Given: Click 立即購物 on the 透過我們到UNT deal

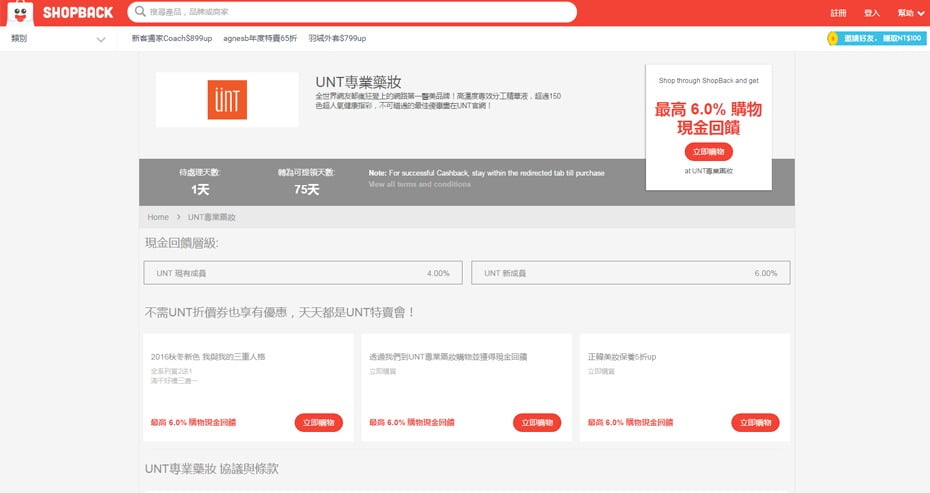Looking at the screenshot, I should click(x=537, y=422).
